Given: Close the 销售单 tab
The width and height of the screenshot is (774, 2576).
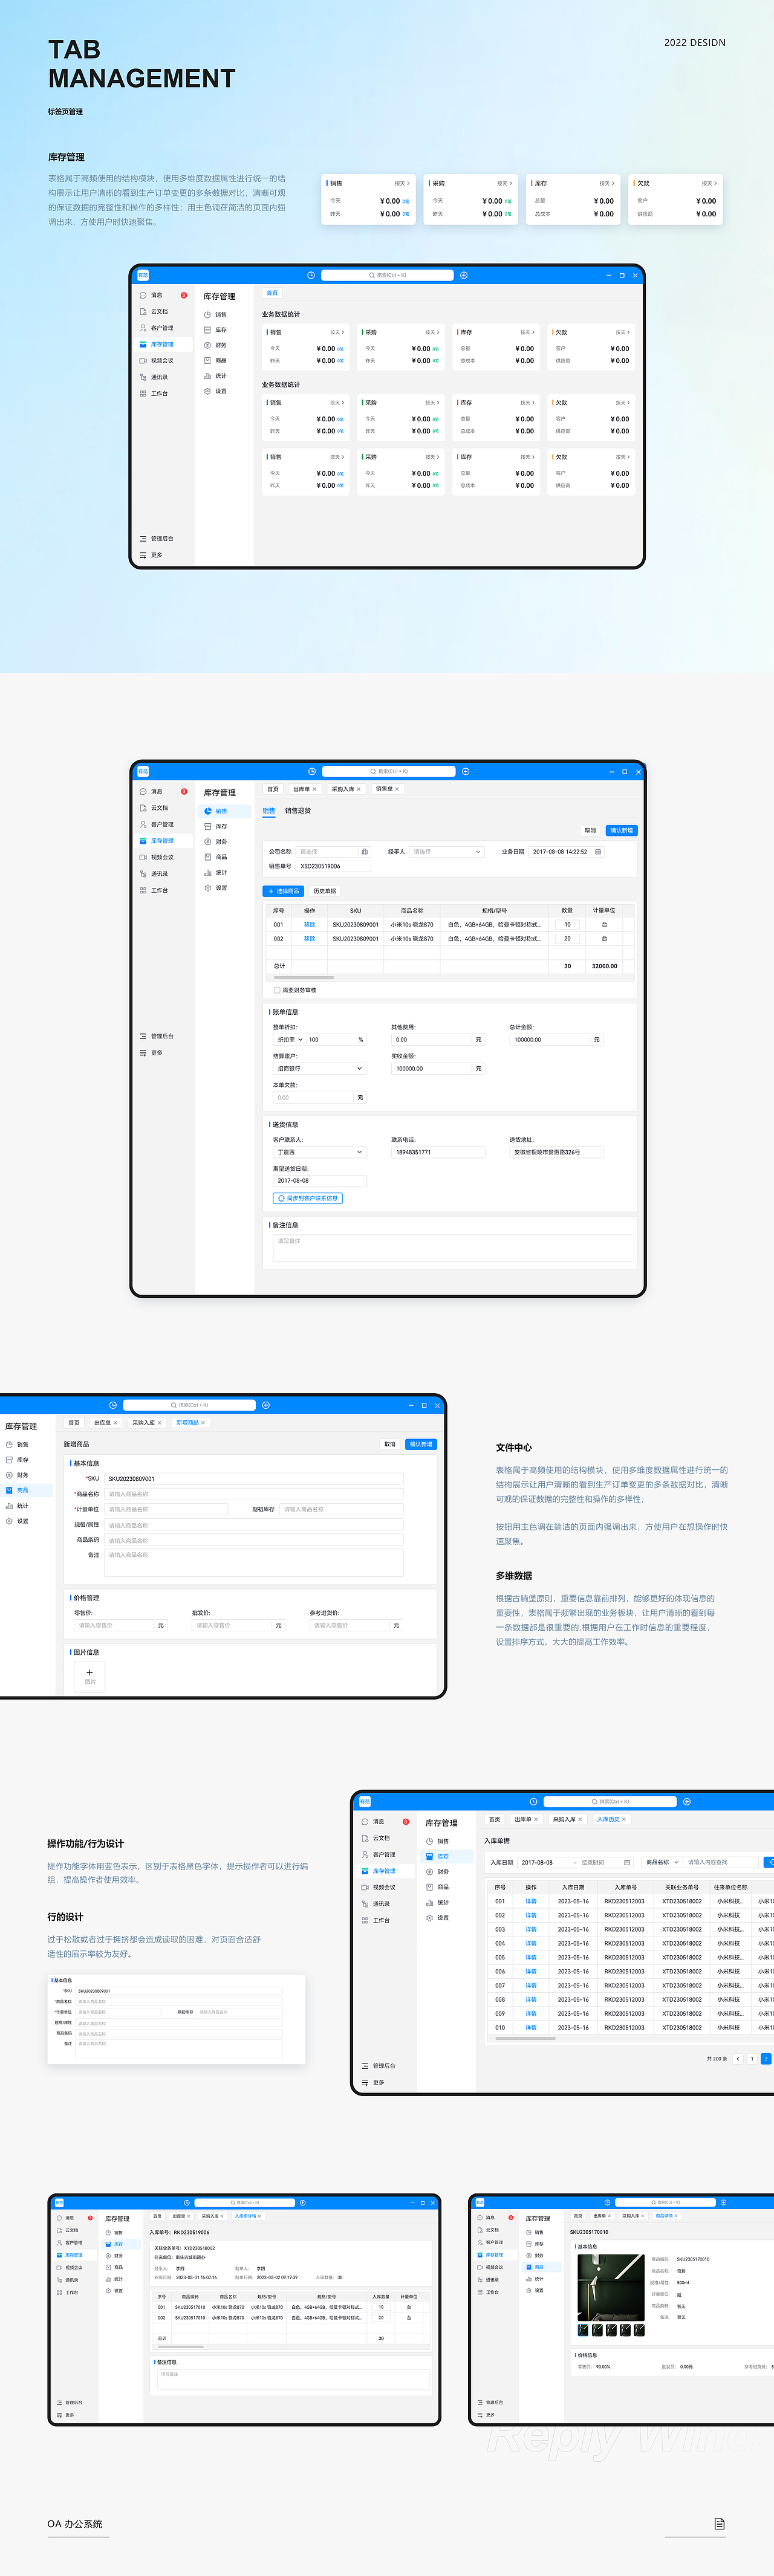Looking at the screenshot, I should [x=397, y=789].
